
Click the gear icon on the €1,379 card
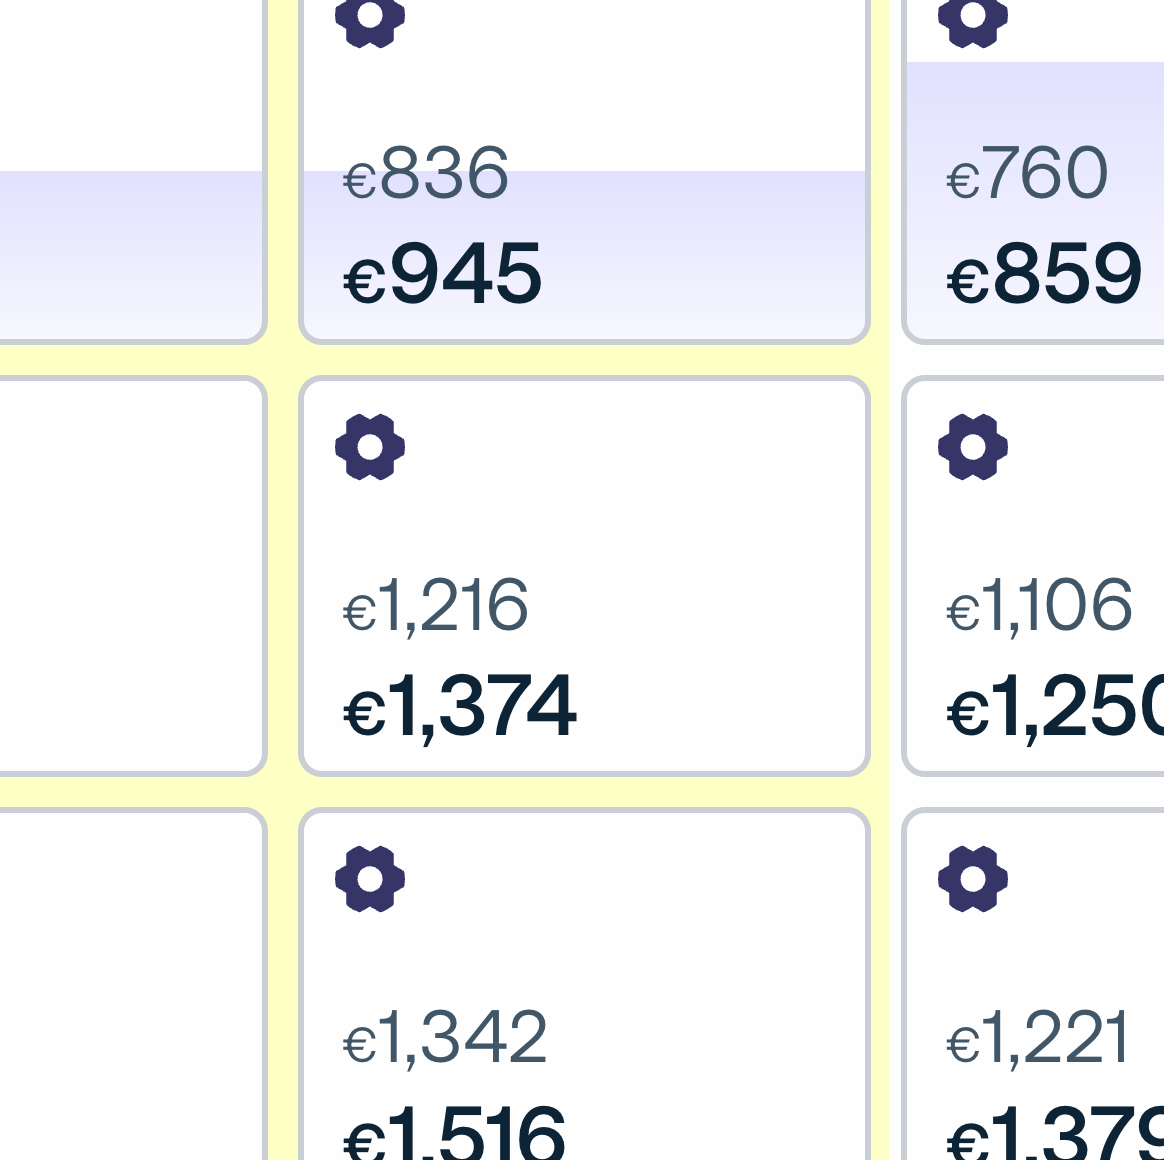coord(971,878)
